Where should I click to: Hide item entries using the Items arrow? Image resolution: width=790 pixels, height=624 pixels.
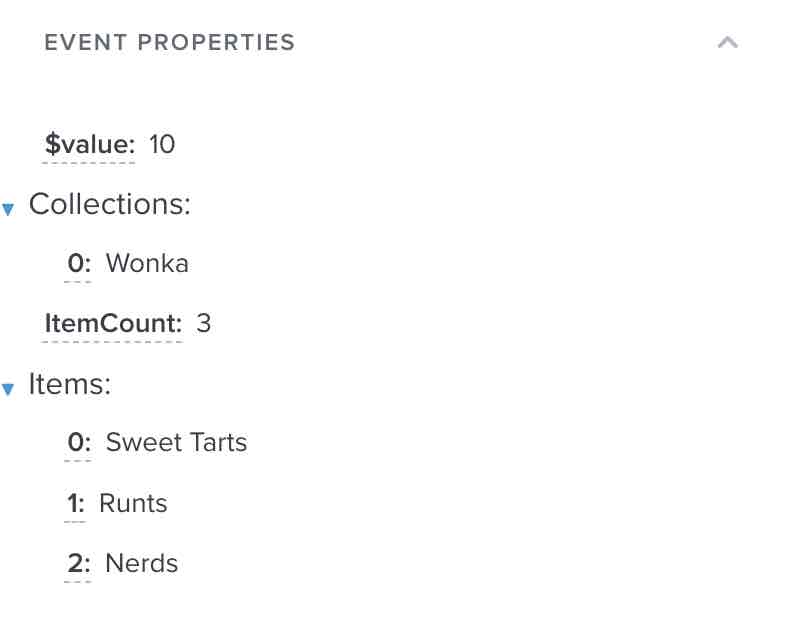click(x=8, y=389)
